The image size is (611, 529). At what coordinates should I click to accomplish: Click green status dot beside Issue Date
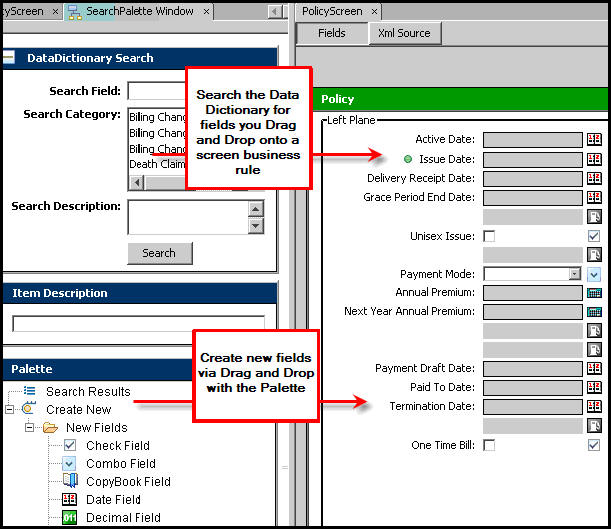tap(408, 159)
